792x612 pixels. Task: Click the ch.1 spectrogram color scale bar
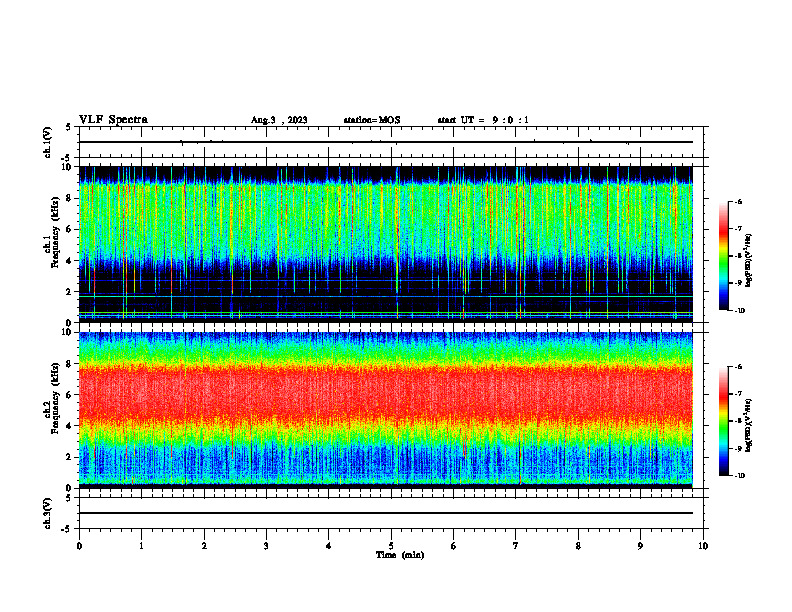coord(723,256)
